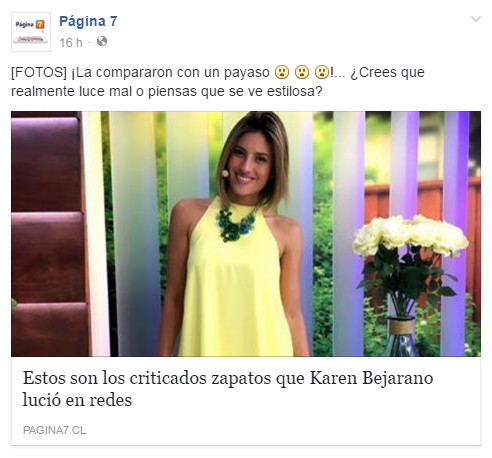Viewport: 492px width, 458px height.
Task: Click the third surprised face emoji
Action: point(322,72)
